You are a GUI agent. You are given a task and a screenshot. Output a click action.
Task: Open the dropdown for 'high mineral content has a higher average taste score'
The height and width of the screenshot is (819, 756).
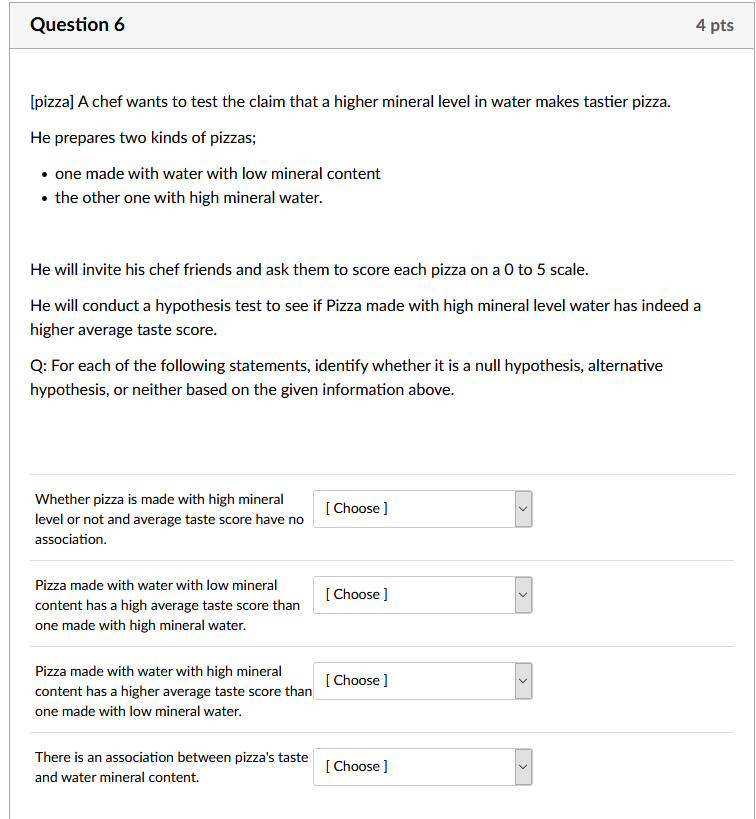tap(422, 680)
